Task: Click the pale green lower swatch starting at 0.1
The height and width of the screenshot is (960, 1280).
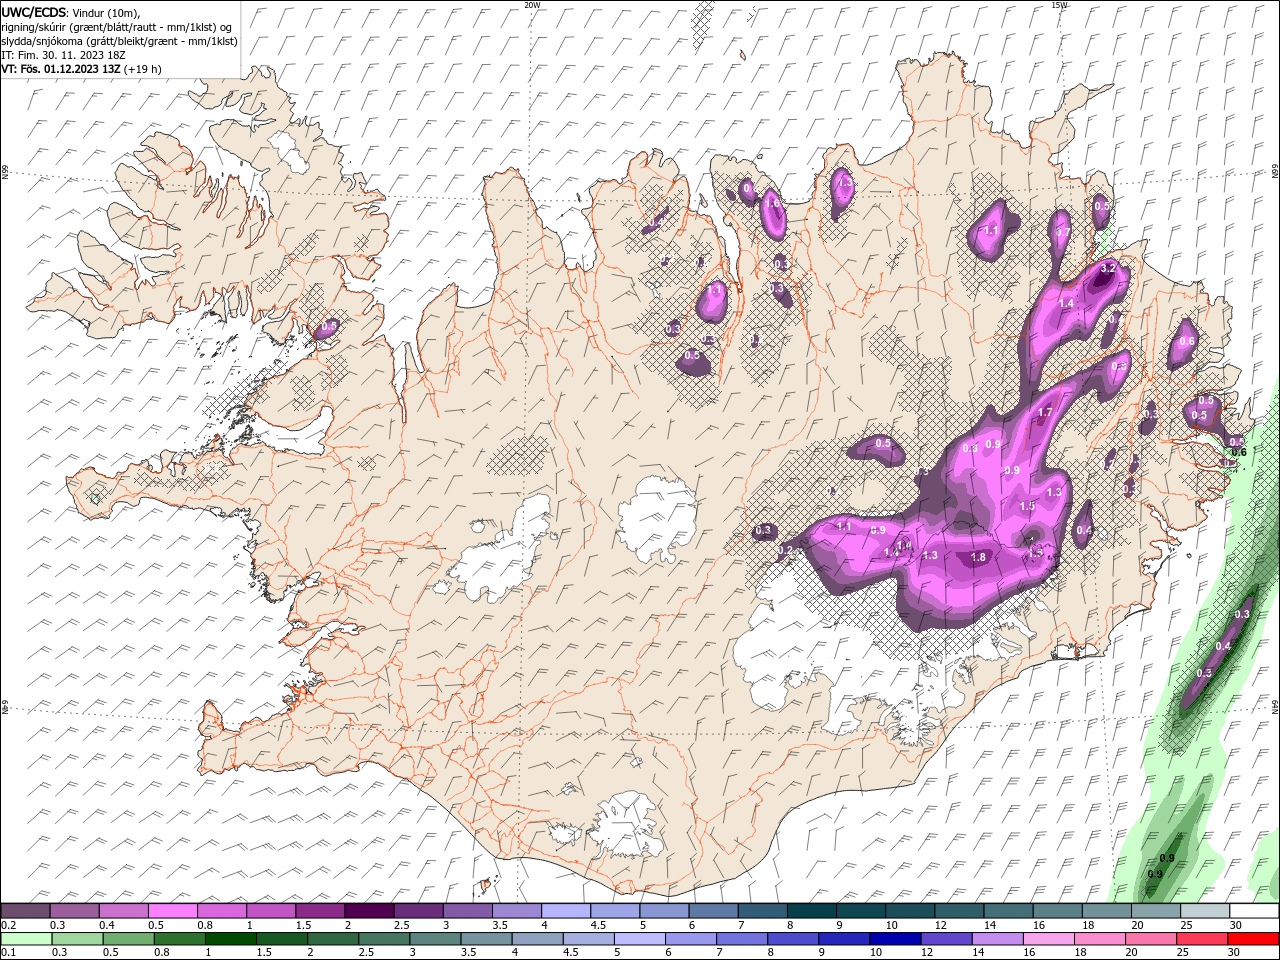Action: (x=26, y=939)
